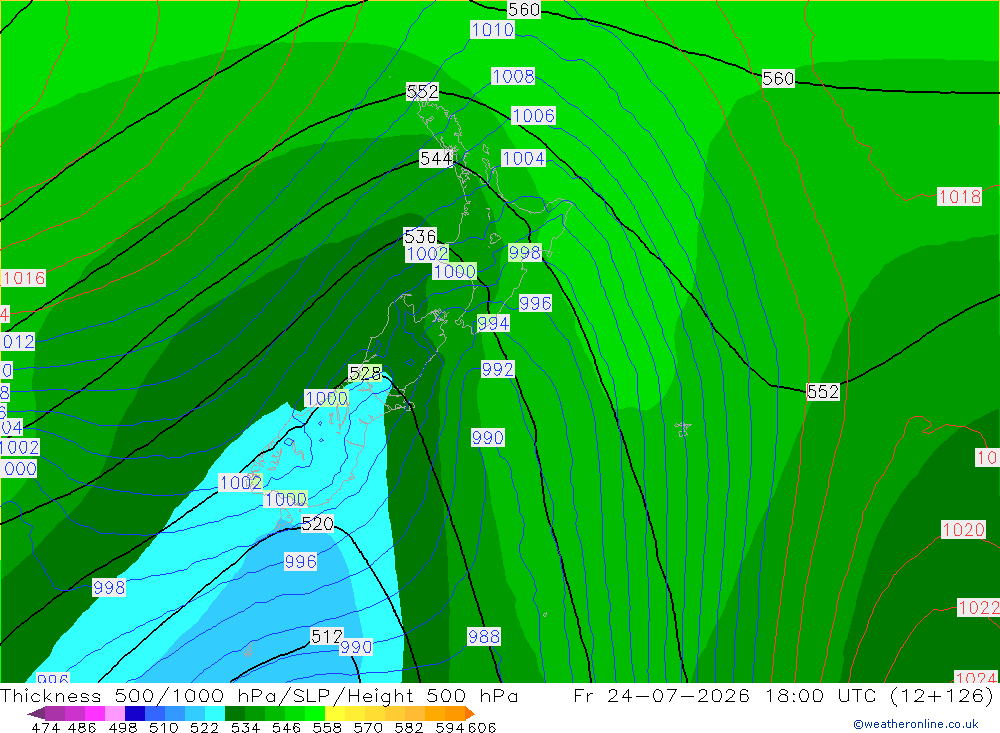Click the 992 isobar label
The width and height of the screenshot is (1000, 733).
[497, 369]
